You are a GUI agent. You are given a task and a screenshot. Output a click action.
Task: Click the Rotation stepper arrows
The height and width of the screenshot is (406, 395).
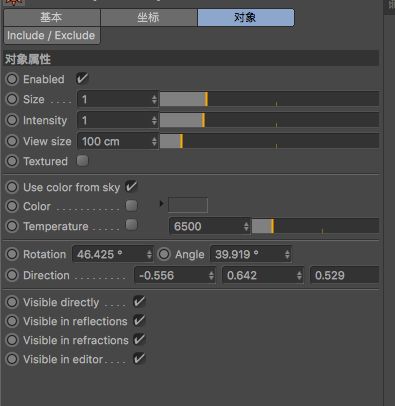tap(149, 255)
